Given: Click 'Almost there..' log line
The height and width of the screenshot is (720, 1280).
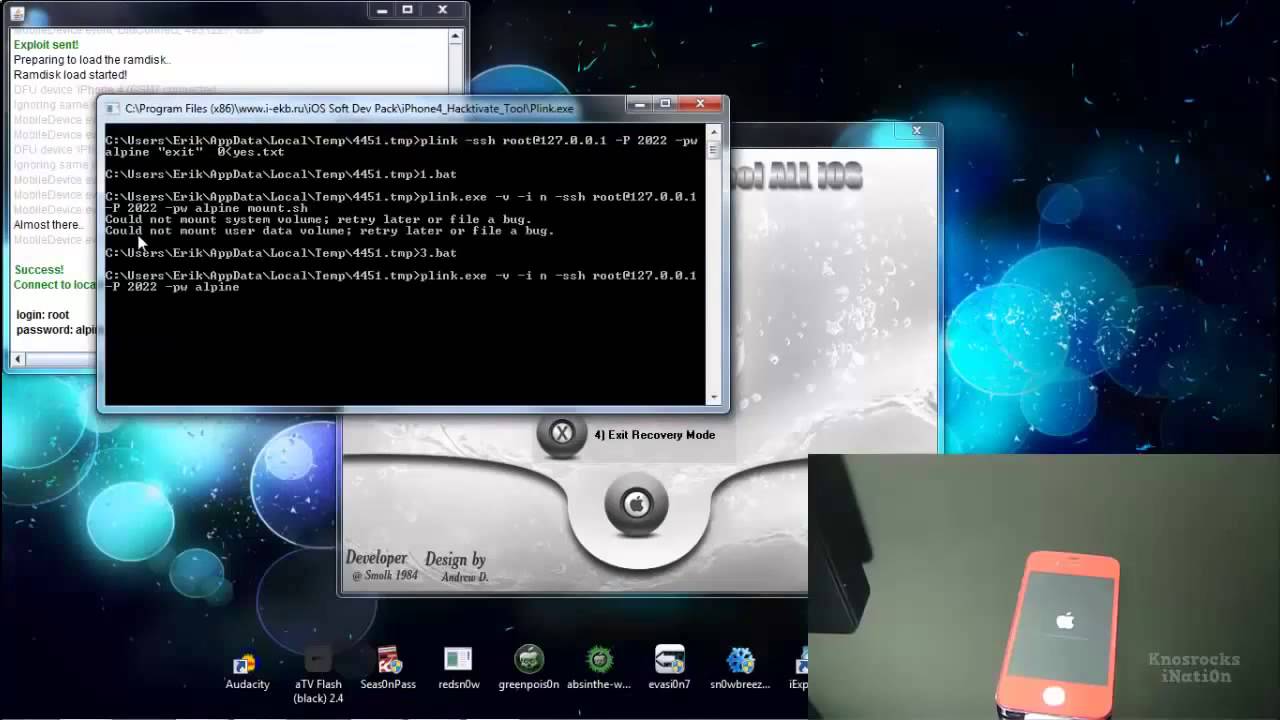Looking at the screenshot, I should click(47, 225).
